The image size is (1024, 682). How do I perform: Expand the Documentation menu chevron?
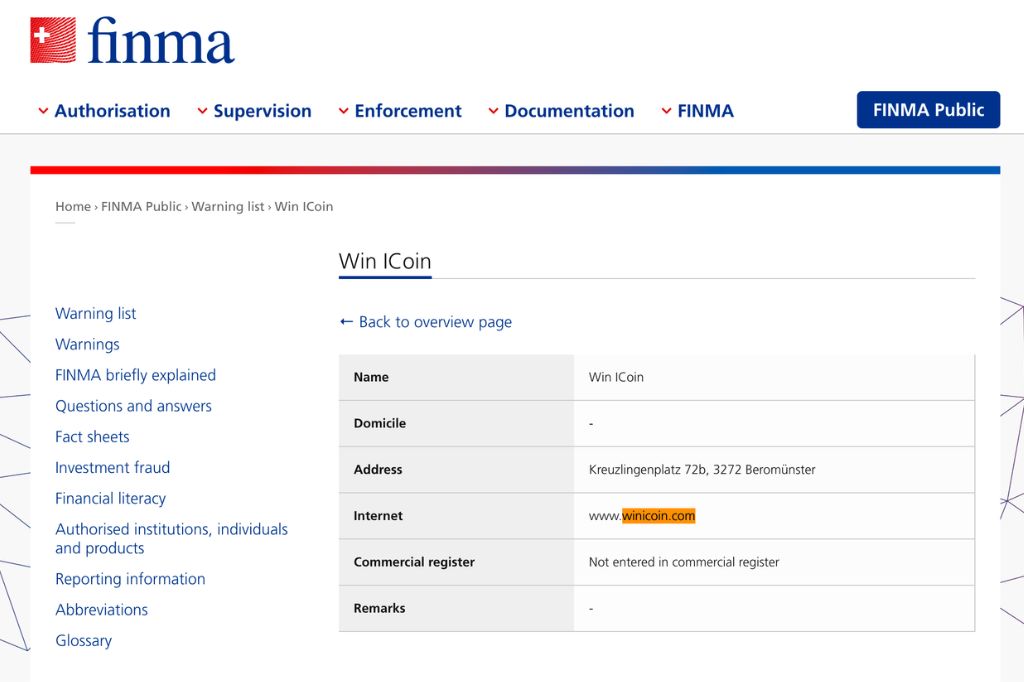click(494, 111)
